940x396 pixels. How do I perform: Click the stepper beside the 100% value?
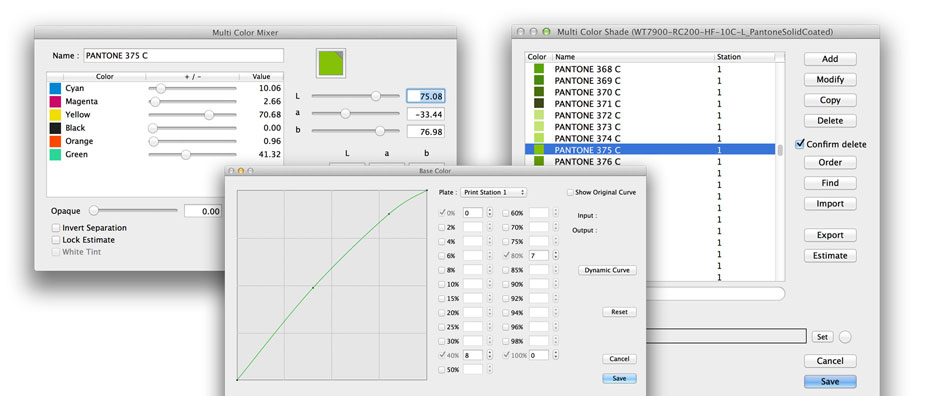click(x=555, y=355)
